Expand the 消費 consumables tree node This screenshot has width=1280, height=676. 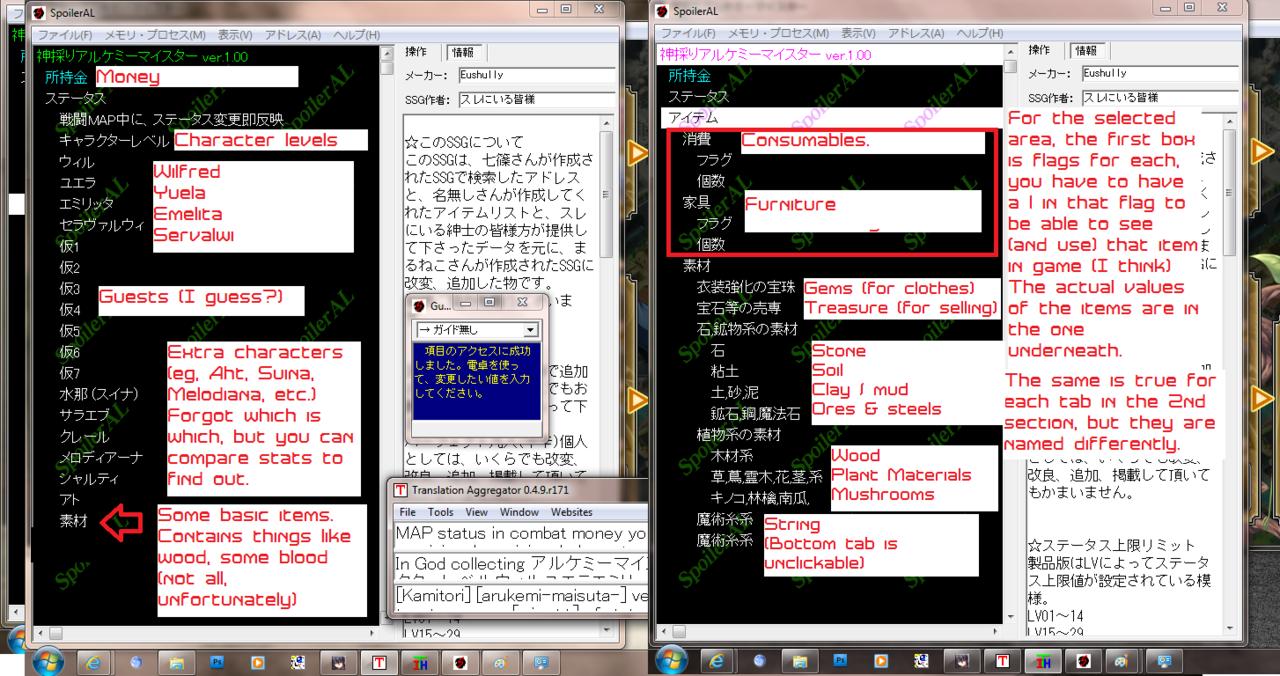696,140
